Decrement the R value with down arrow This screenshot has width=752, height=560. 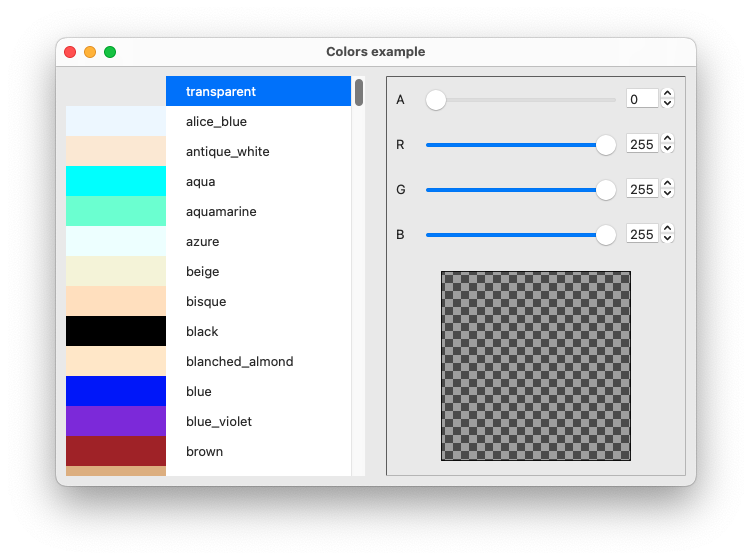[668, 149]
